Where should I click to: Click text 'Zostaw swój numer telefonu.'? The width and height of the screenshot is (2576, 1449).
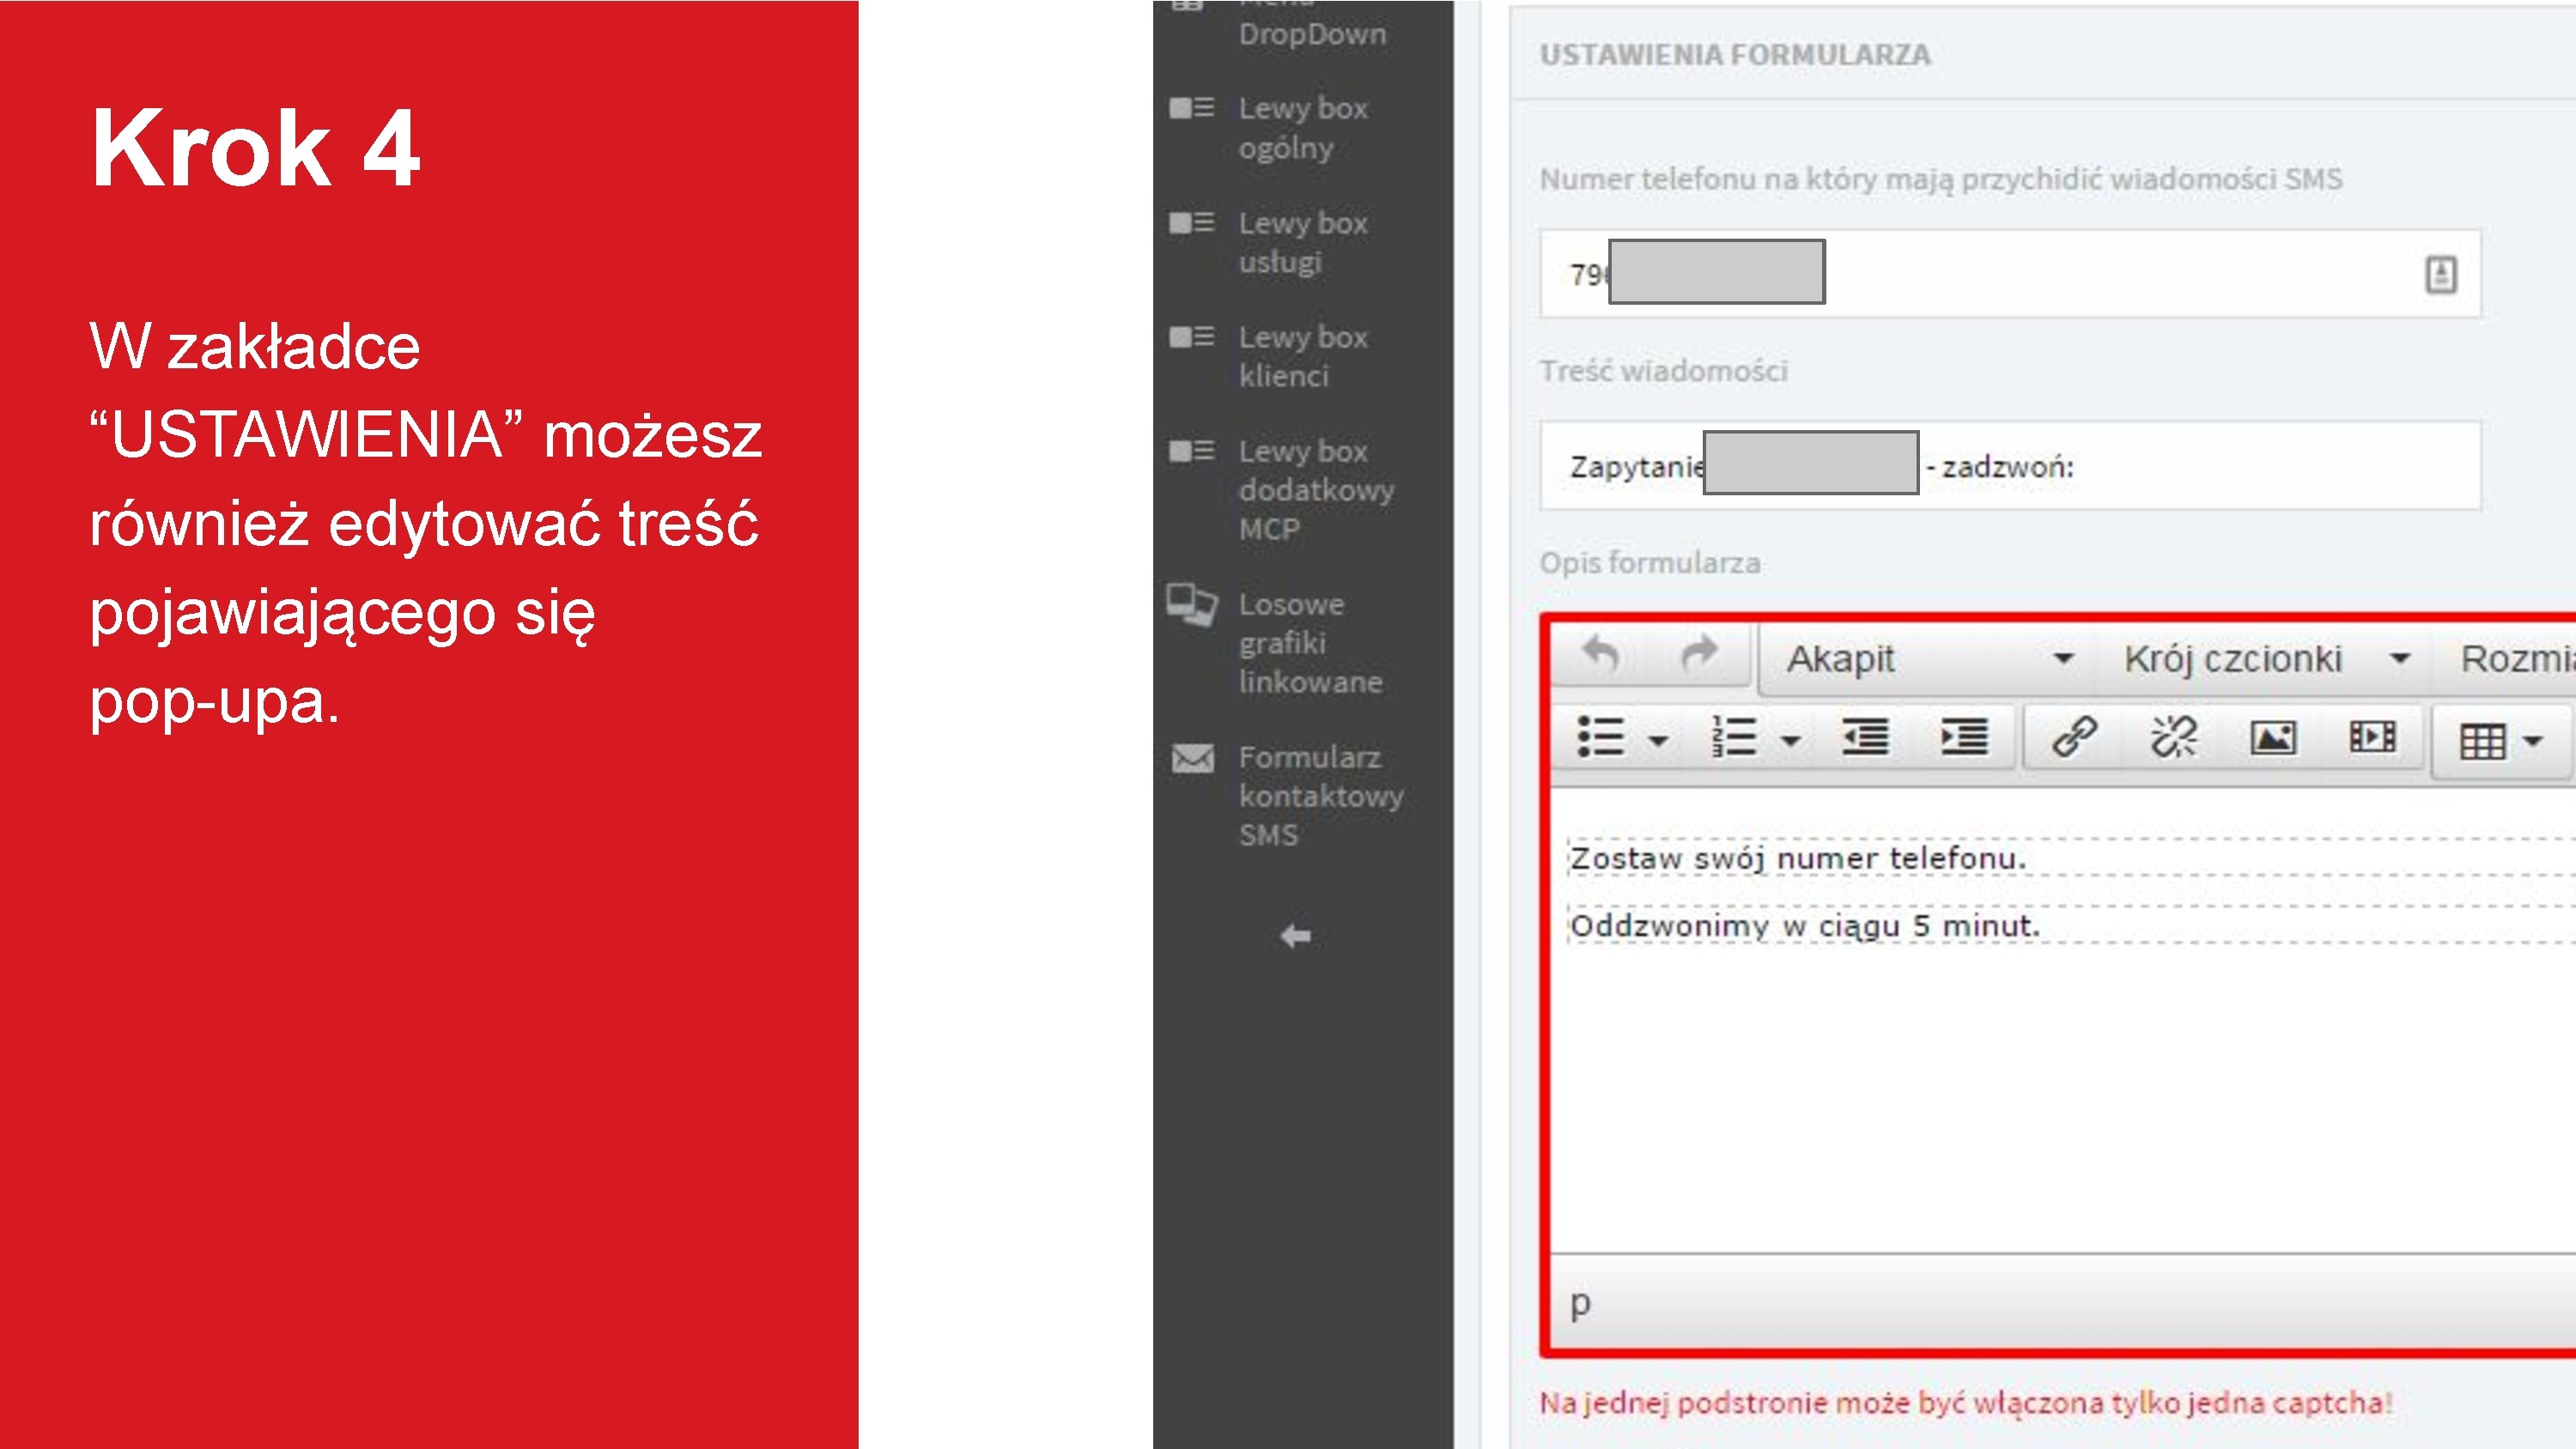(1797, 858)
